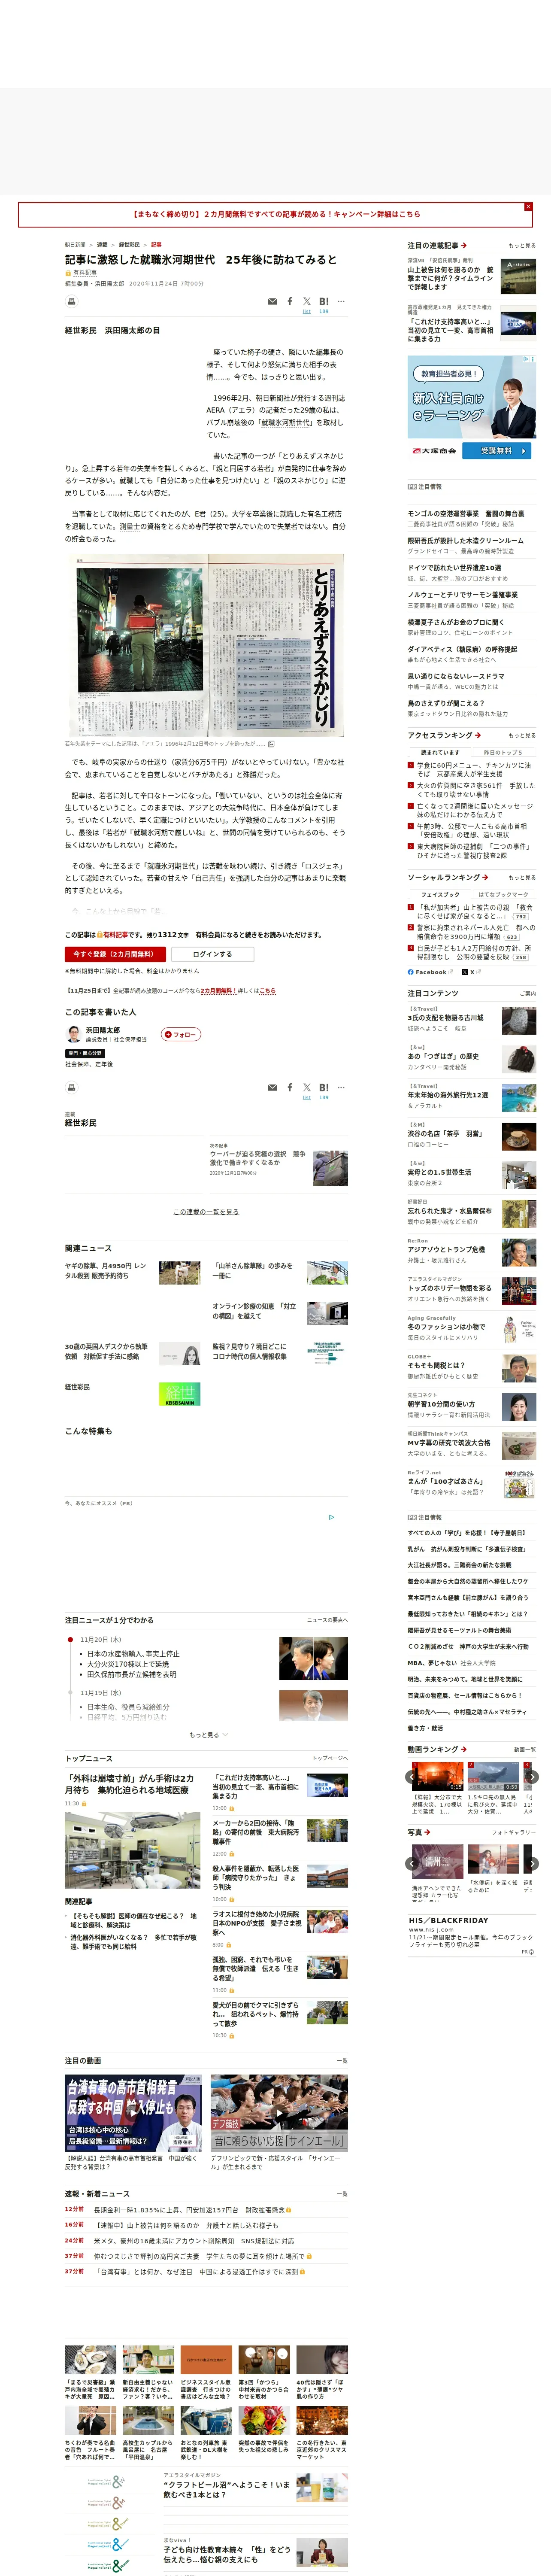This screenshot has width=551, height=2576.
Task: Open トップページへ link beside トップニュース
Action: [330, 1759]
